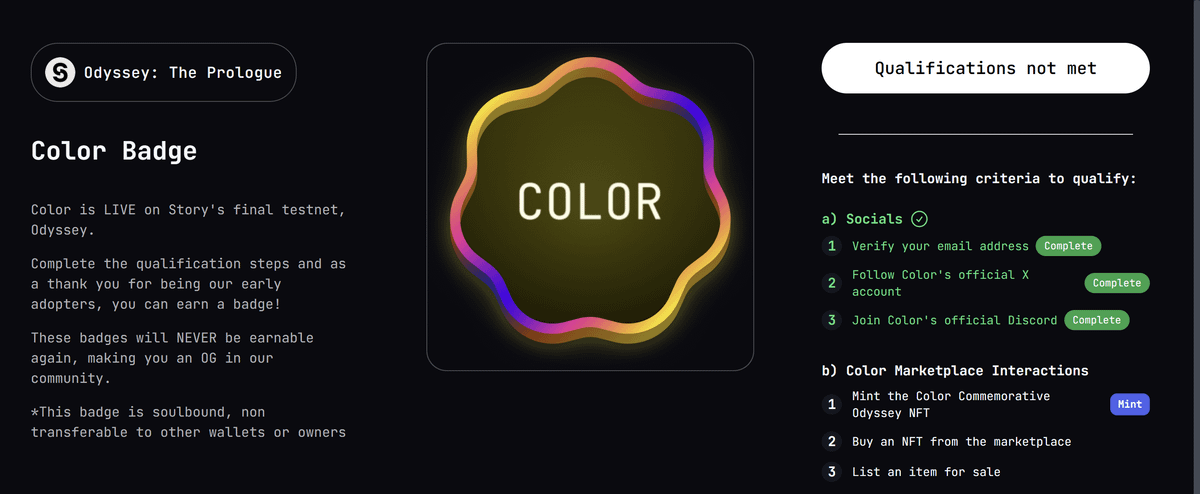
Task: Click the Socials green checkmark icon
Action: (x=919, y=219)
